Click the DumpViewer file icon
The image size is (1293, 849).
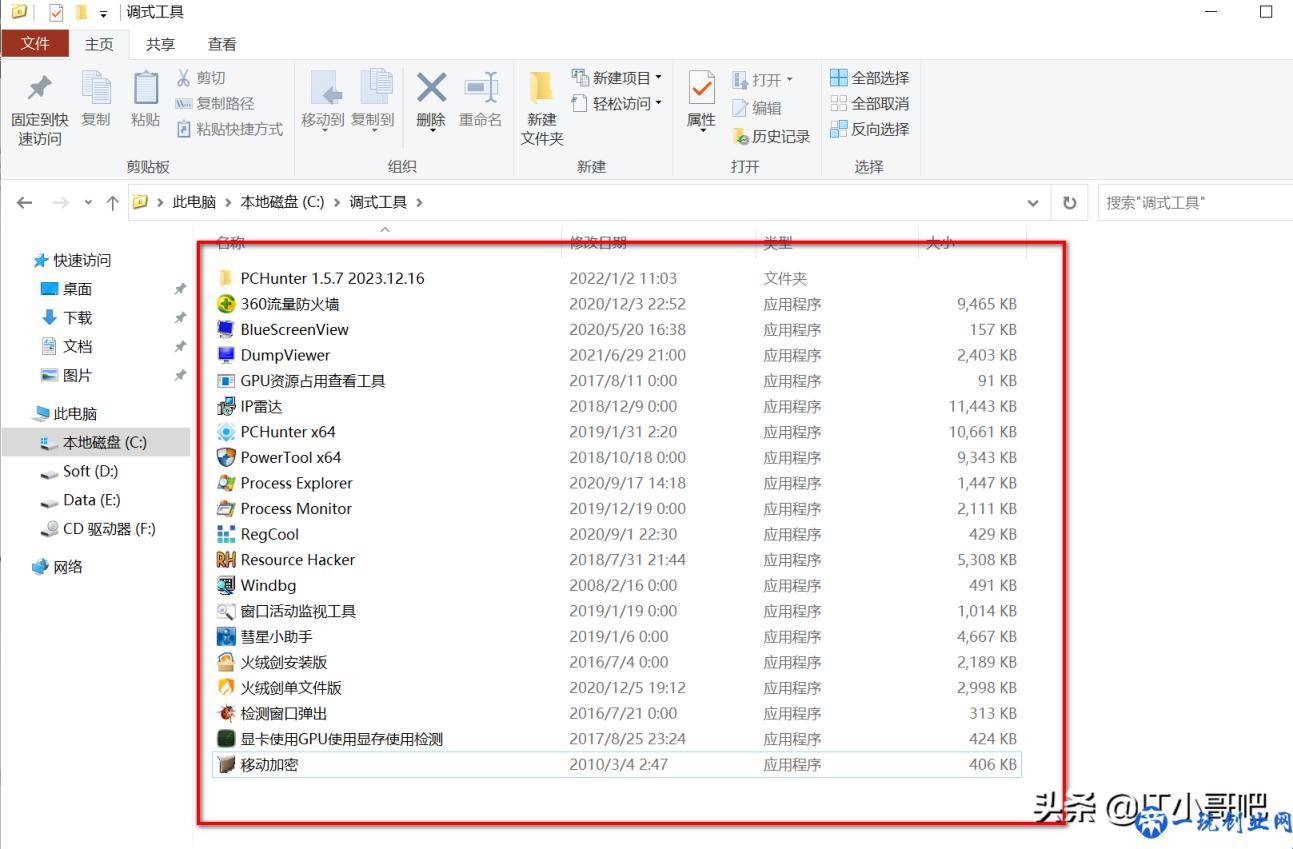[226, 355]
